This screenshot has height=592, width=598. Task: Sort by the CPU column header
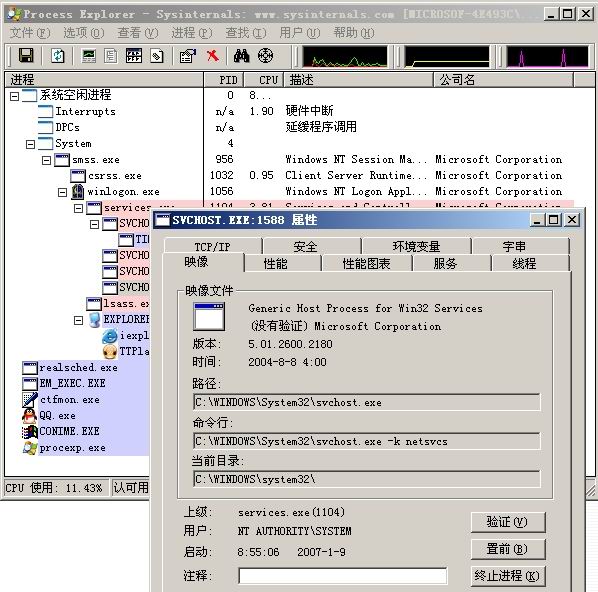coord(264,80)
